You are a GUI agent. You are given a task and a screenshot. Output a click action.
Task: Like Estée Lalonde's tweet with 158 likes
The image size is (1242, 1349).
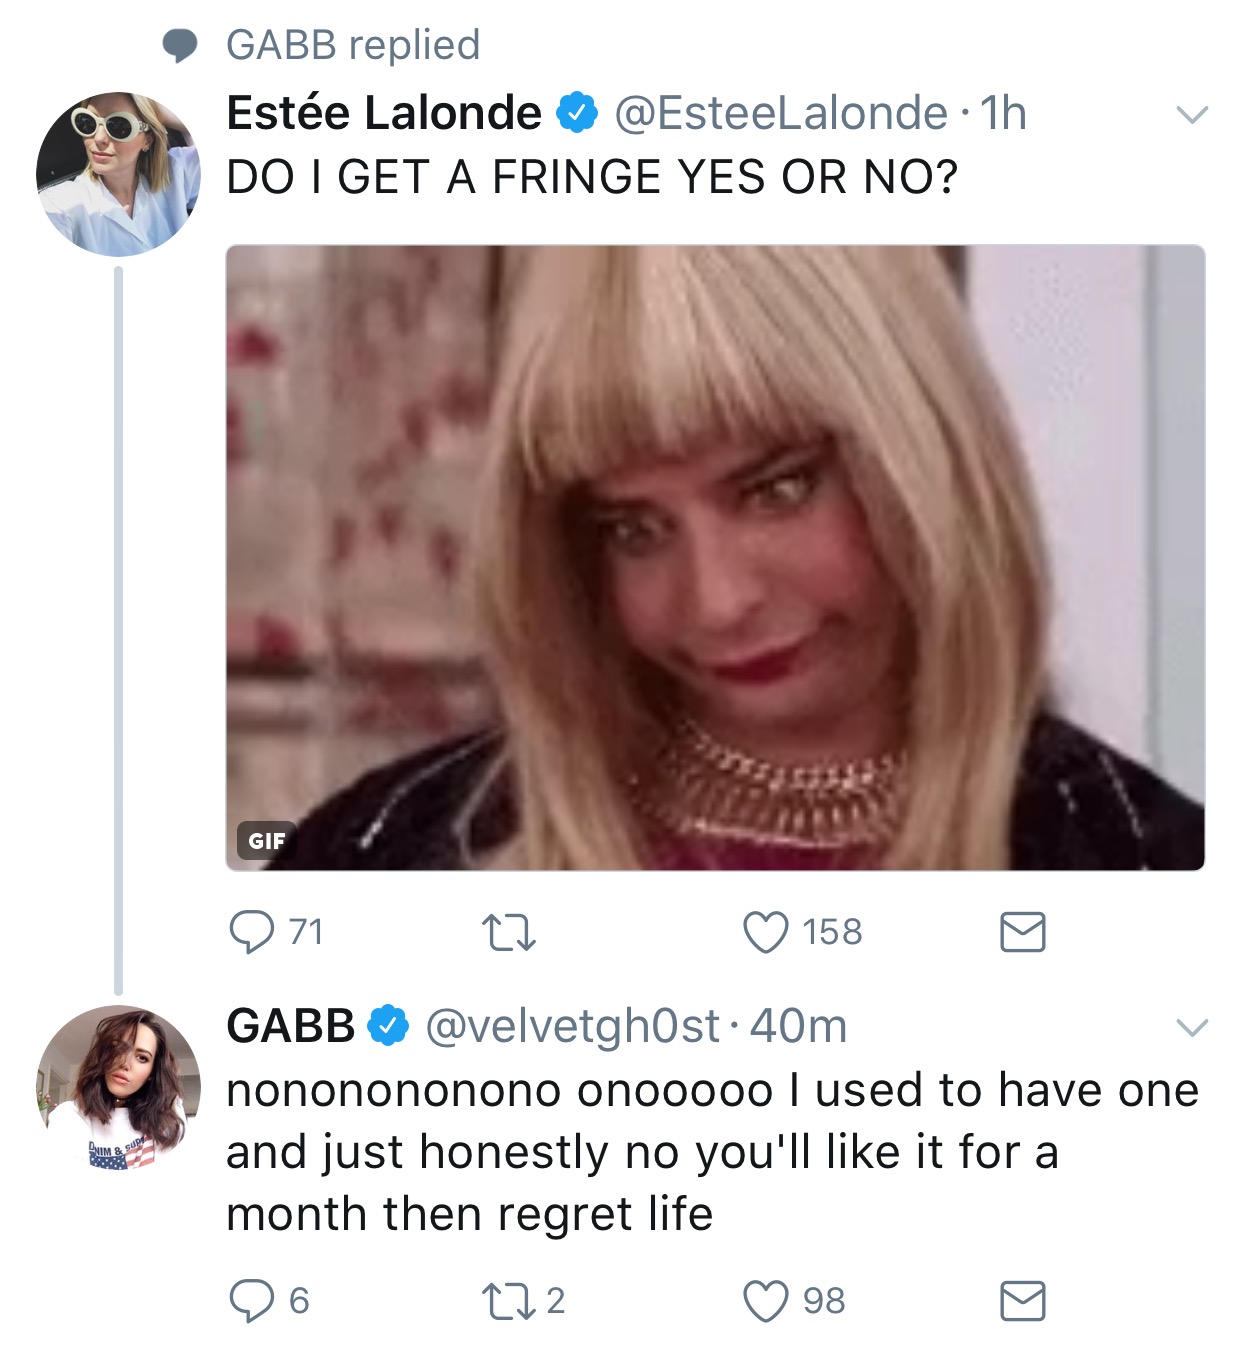point(766,932)
